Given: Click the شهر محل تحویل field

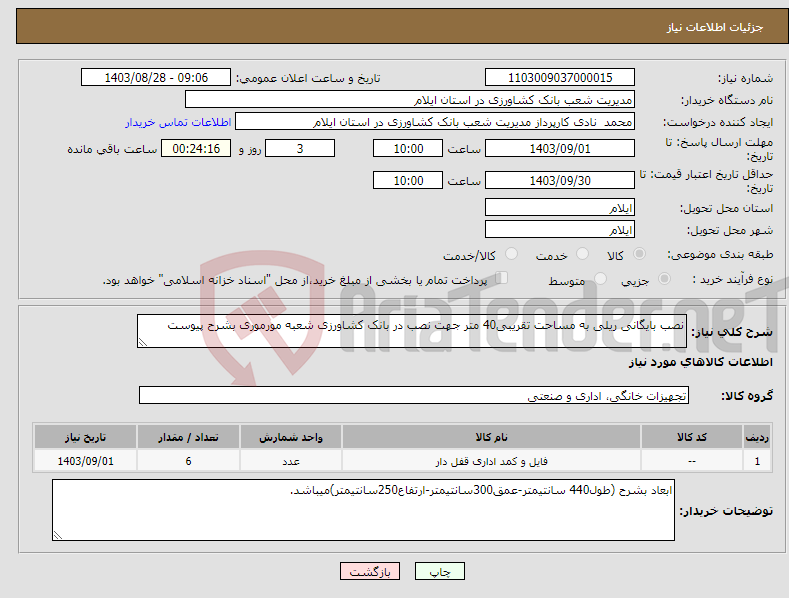Looking at the screenshot, I should click(560, 230).
